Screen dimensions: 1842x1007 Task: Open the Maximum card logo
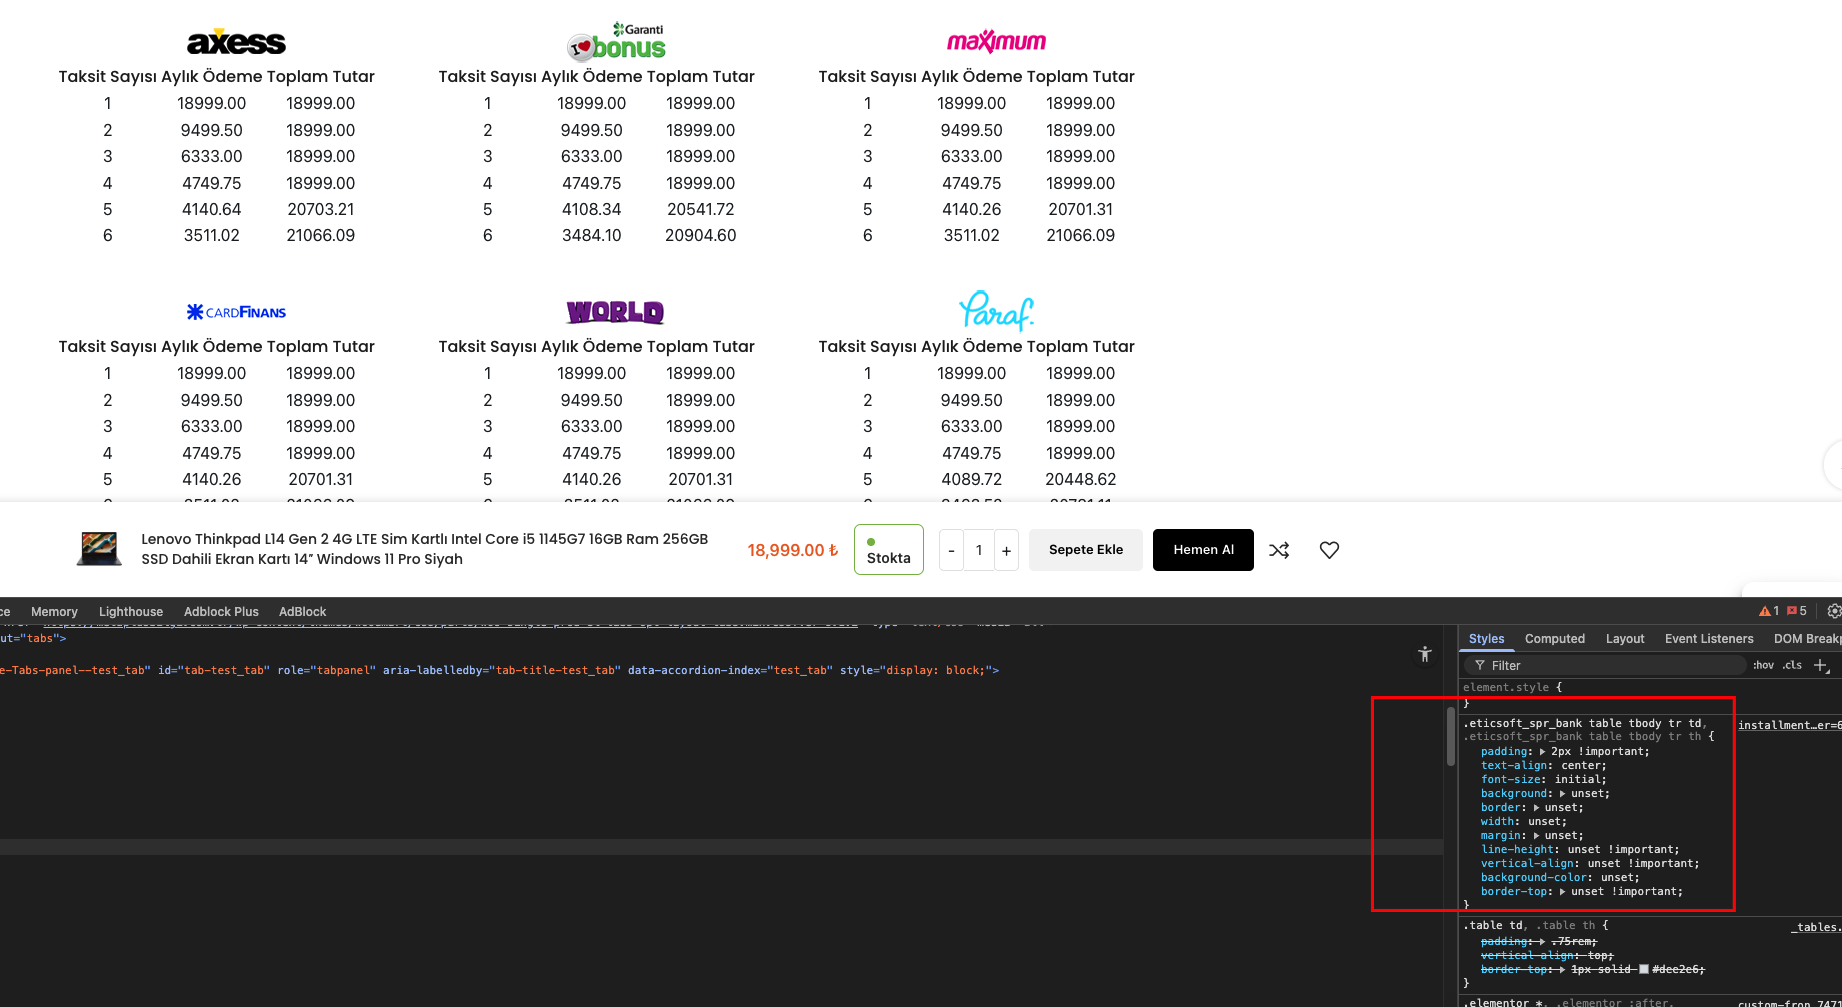997,41
